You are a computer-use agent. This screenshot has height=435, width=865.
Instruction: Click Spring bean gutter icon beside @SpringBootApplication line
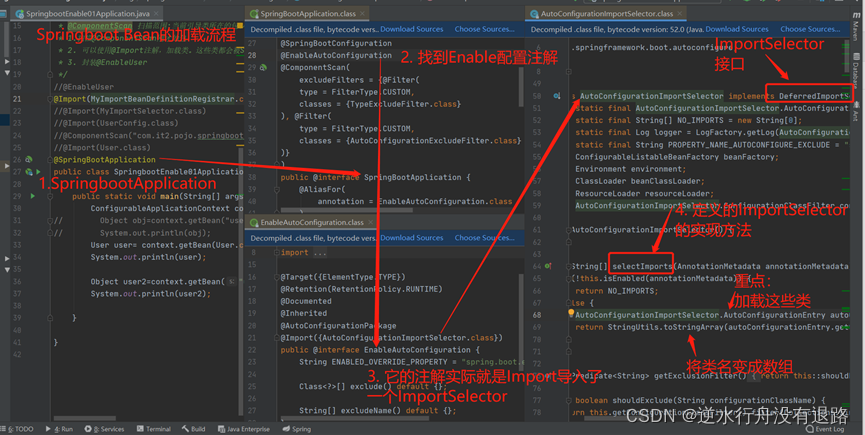(x=29, y=160)
